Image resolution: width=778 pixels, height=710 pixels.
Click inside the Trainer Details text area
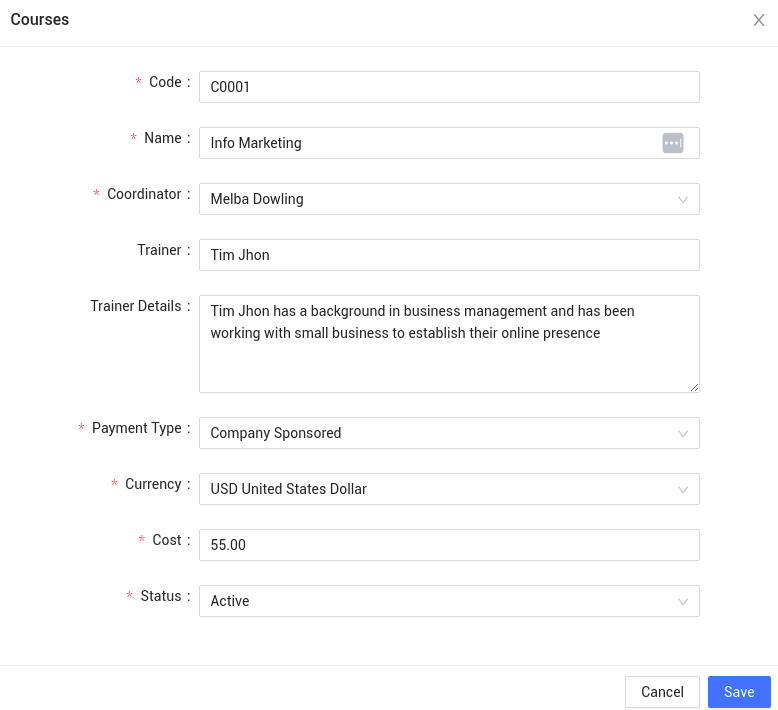[x=450, y=344]
